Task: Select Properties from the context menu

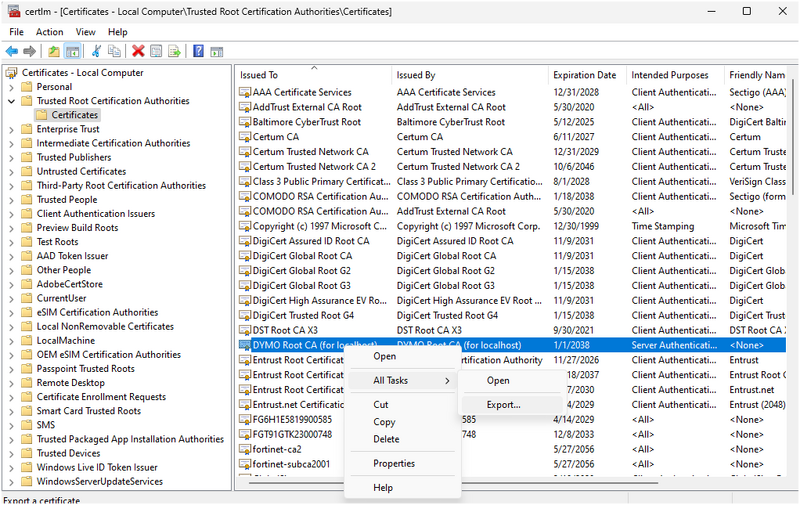Action: pyautogui.click(x=394, y=463)
